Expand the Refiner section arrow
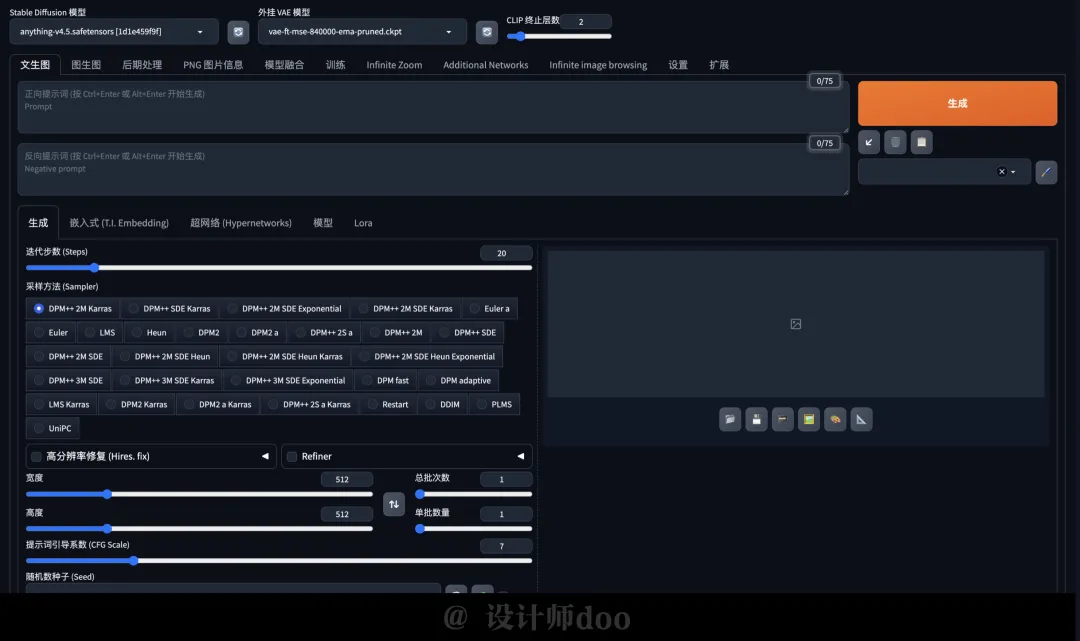This screenshot has height=641, width=1080. [520, 457]
